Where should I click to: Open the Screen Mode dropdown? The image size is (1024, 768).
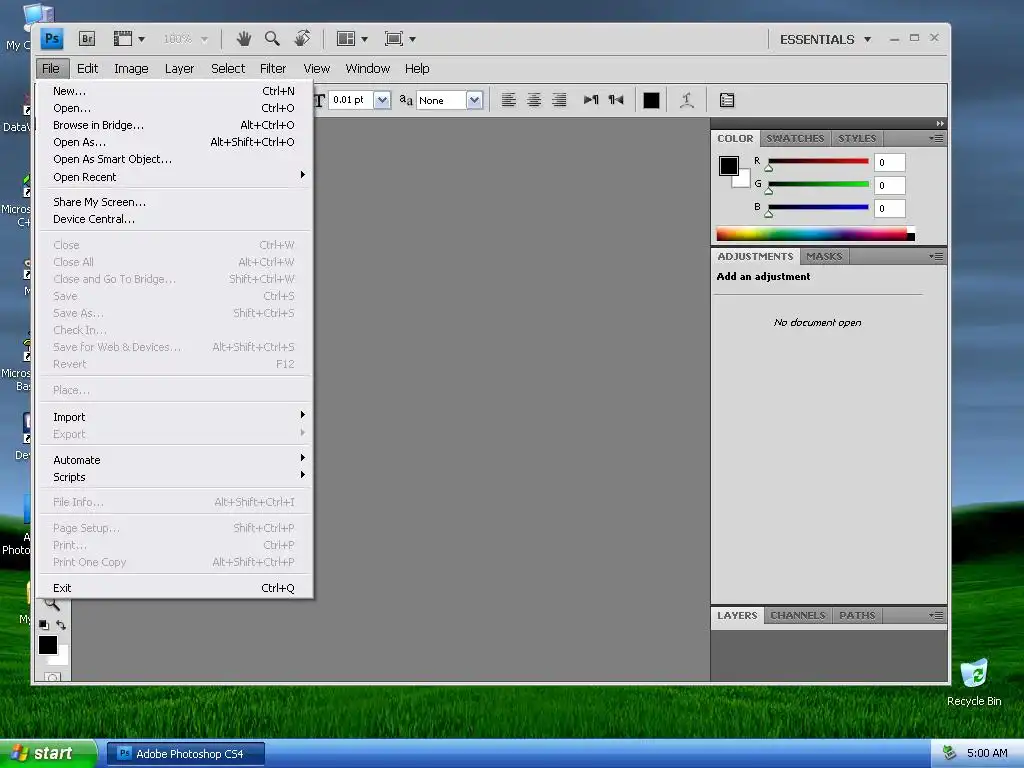[400, 39]
